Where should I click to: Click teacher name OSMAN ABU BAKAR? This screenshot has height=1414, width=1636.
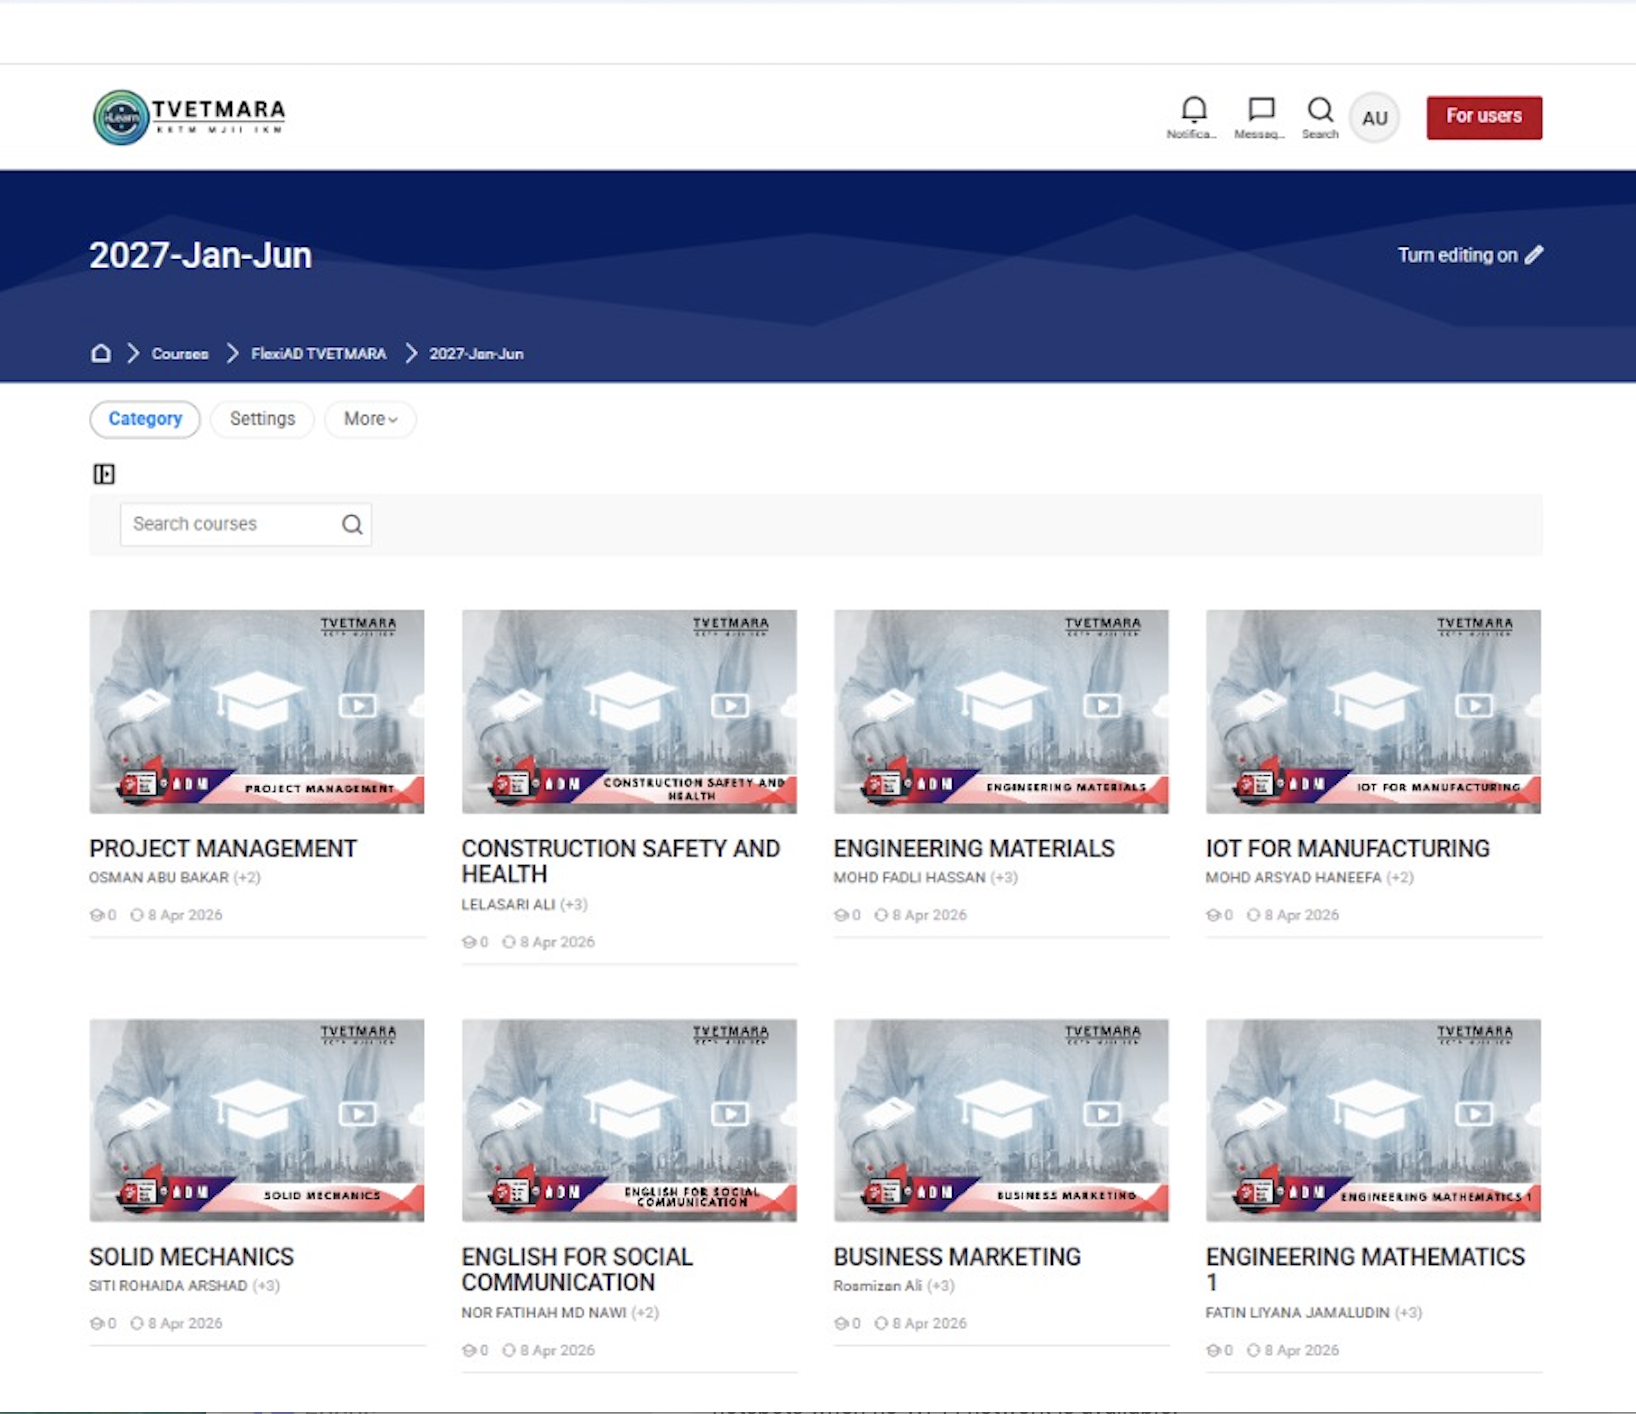tap(159, 877)
